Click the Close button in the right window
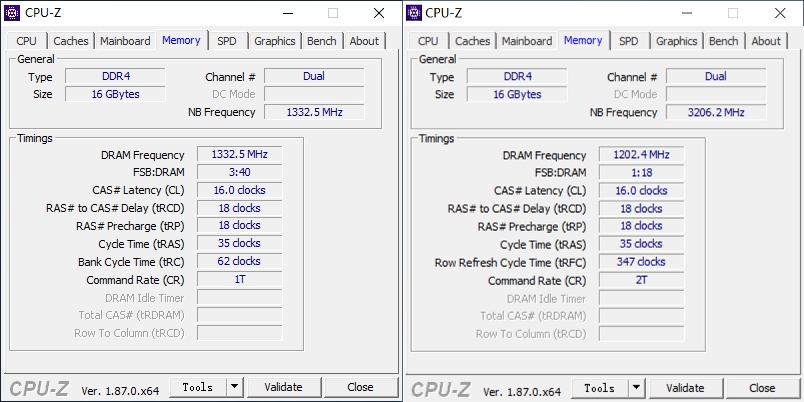 click(762, 388)
